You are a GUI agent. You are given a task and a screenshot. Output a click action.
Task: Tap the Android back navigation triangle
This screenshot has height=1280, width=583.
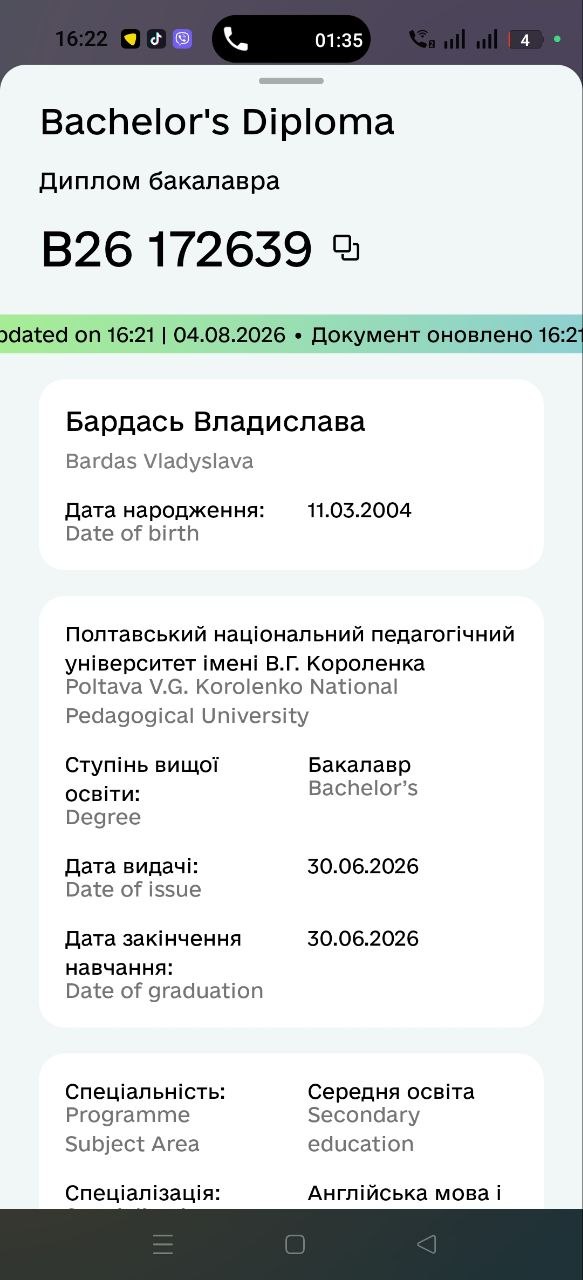(426, 1244)
